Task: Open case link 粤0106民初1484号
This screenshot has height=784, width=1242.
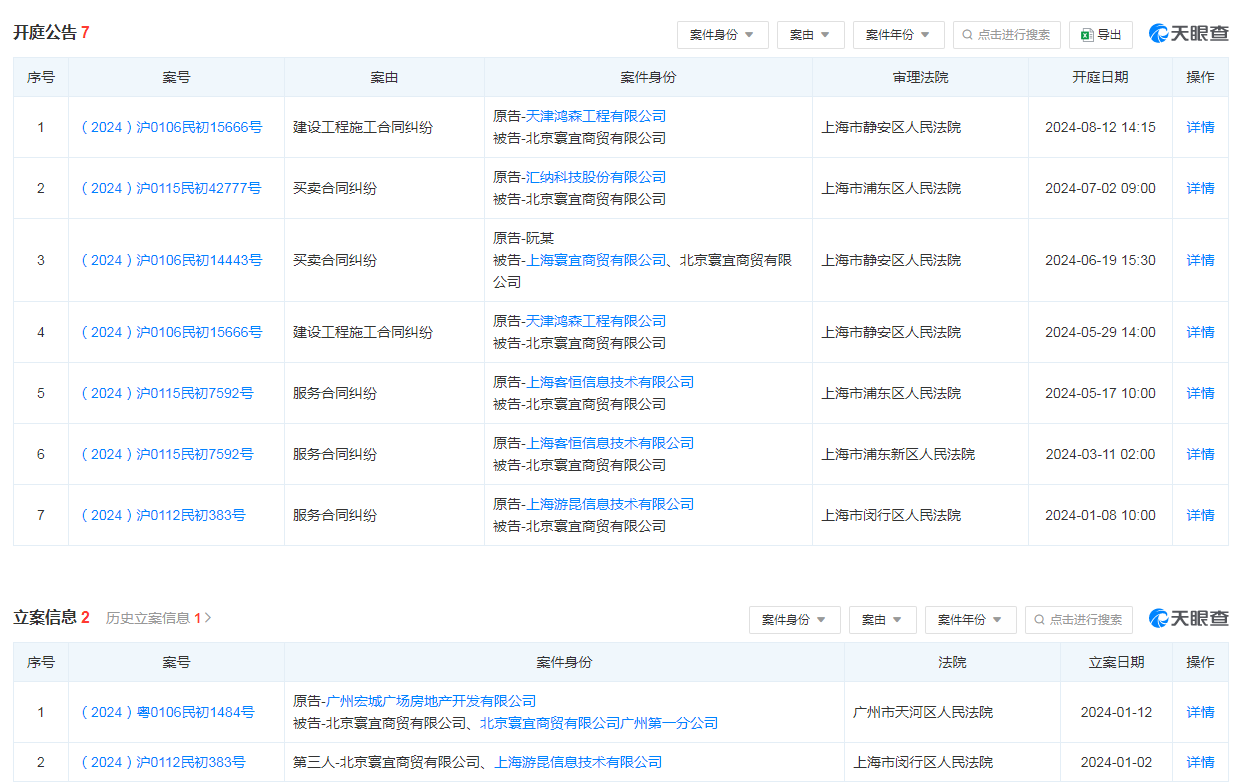Action: pos(167,712)
